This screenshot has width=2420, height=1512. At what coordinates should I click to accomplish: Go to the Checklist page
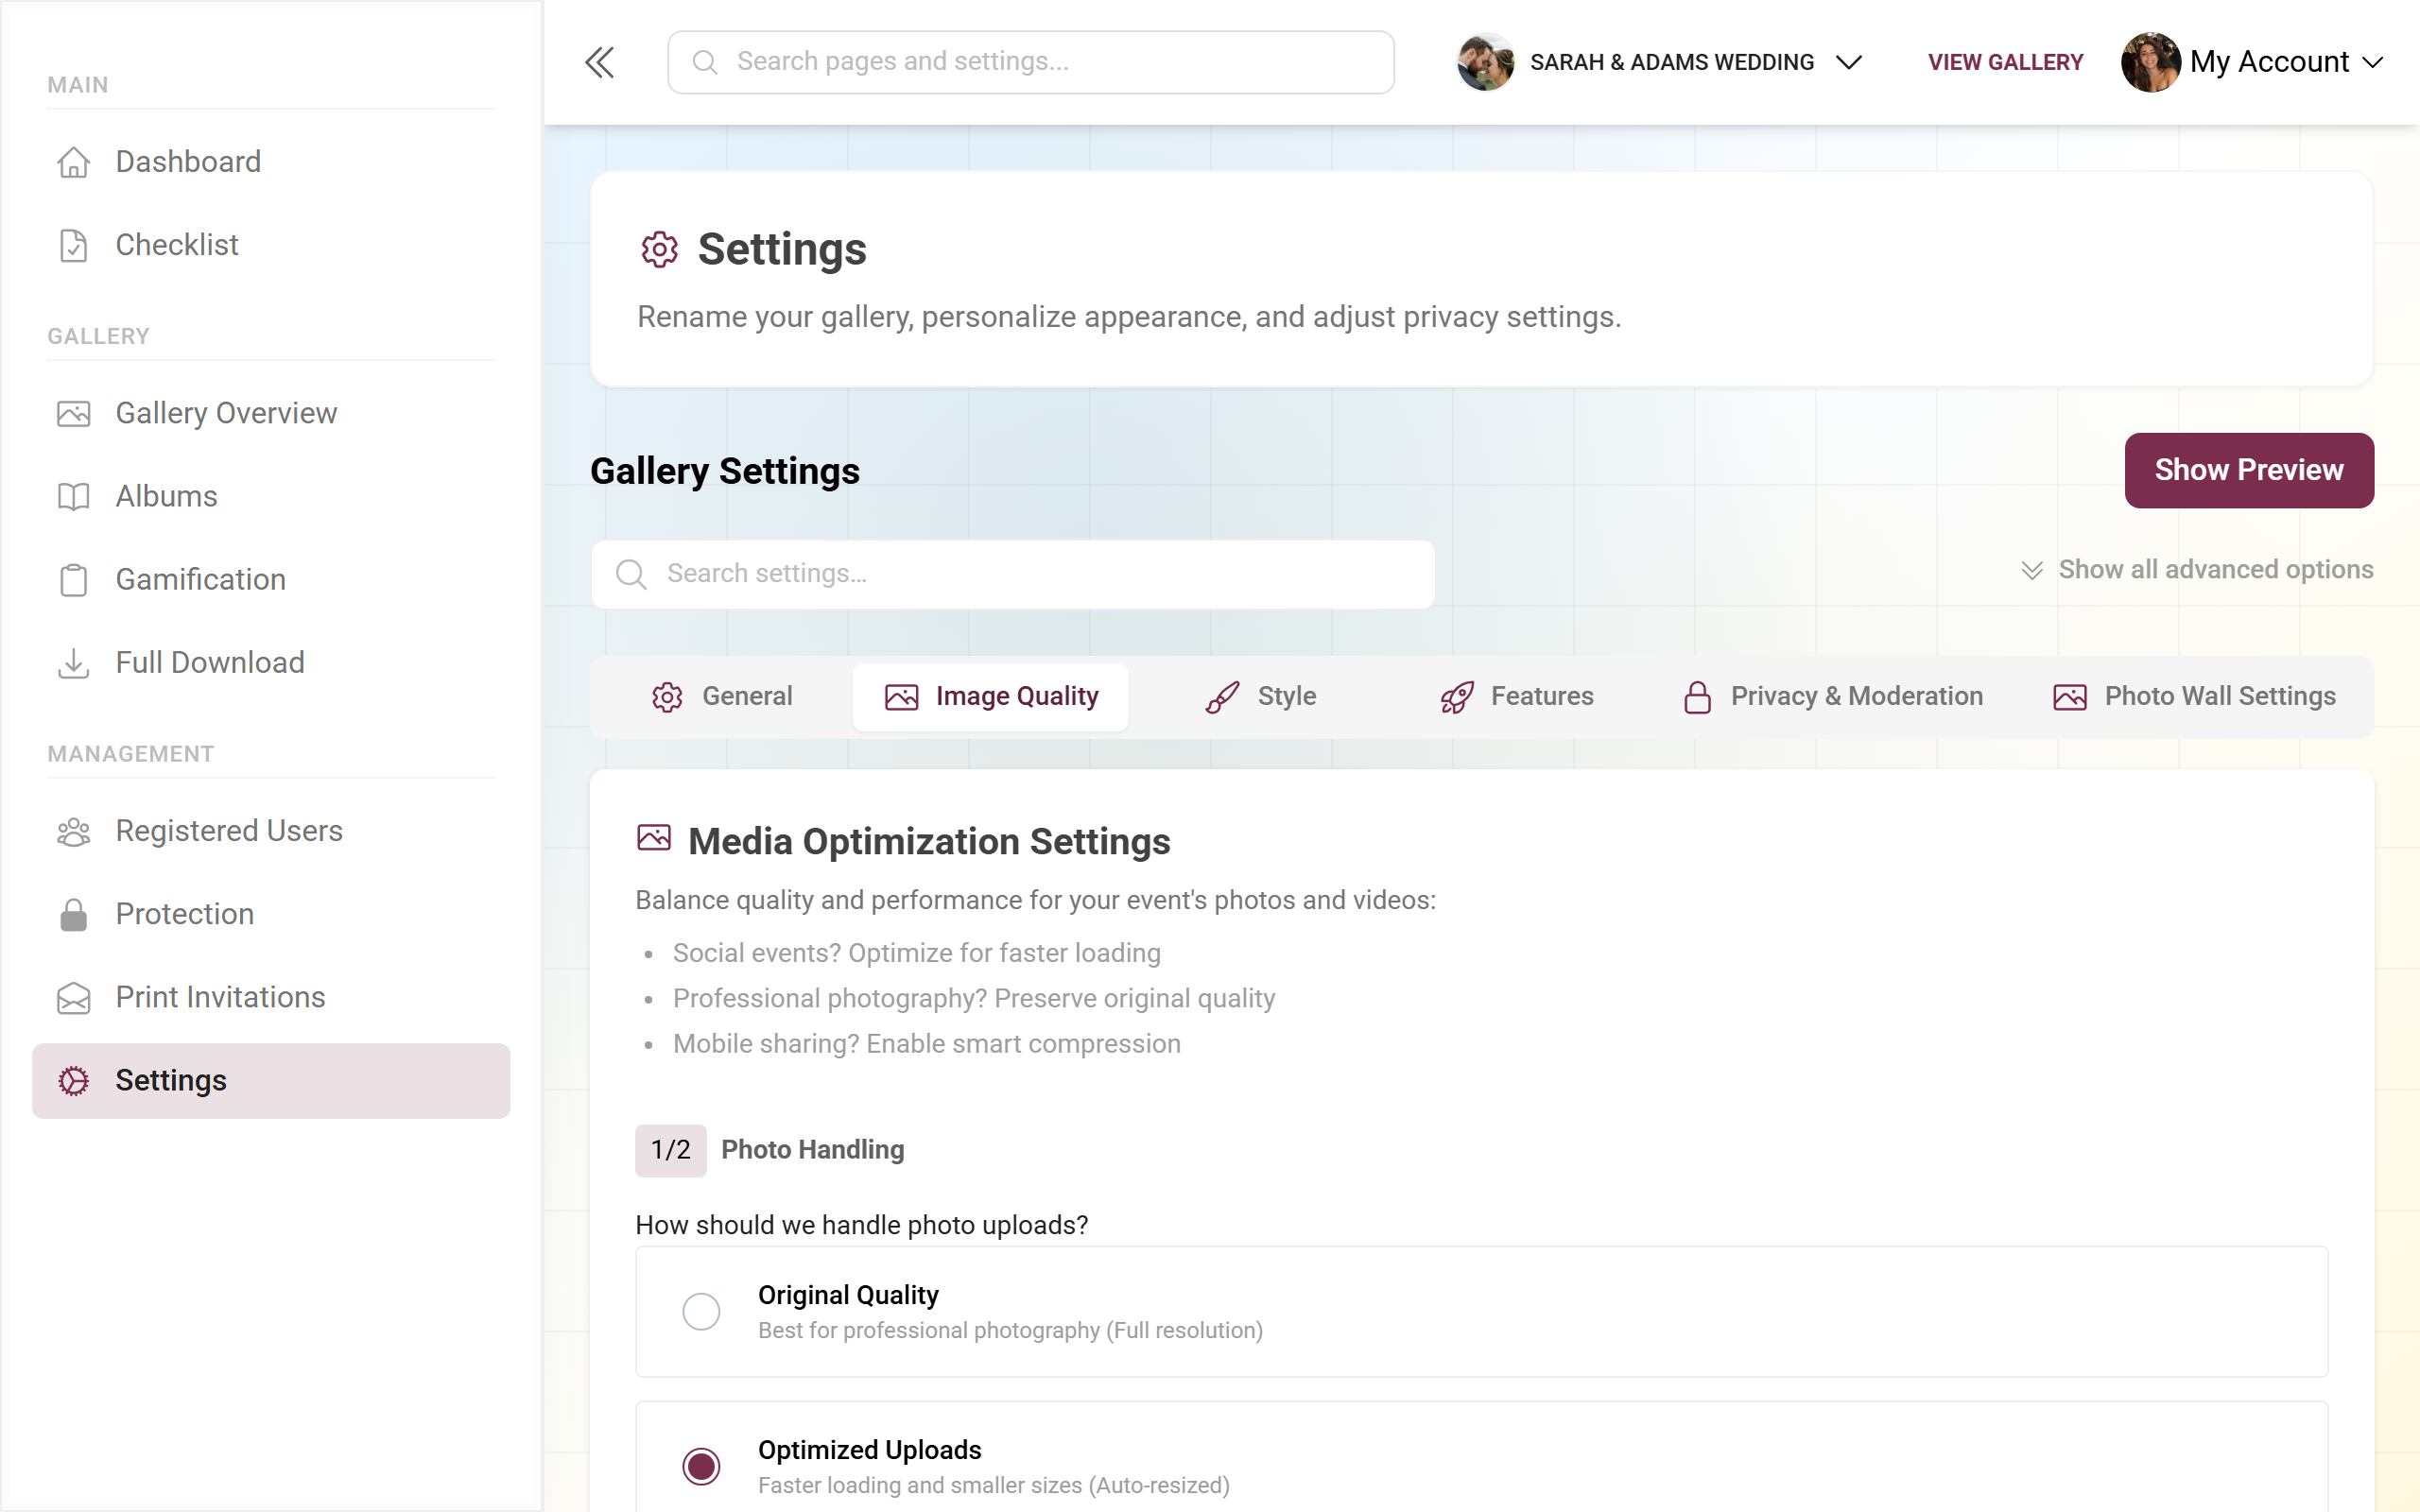(271, 245)
